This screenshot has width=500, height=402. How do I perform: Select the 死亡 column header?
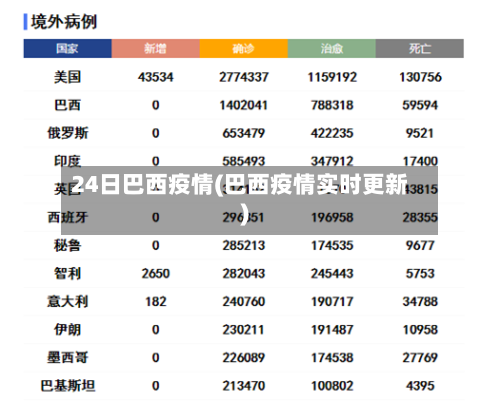tap(420, 49)
